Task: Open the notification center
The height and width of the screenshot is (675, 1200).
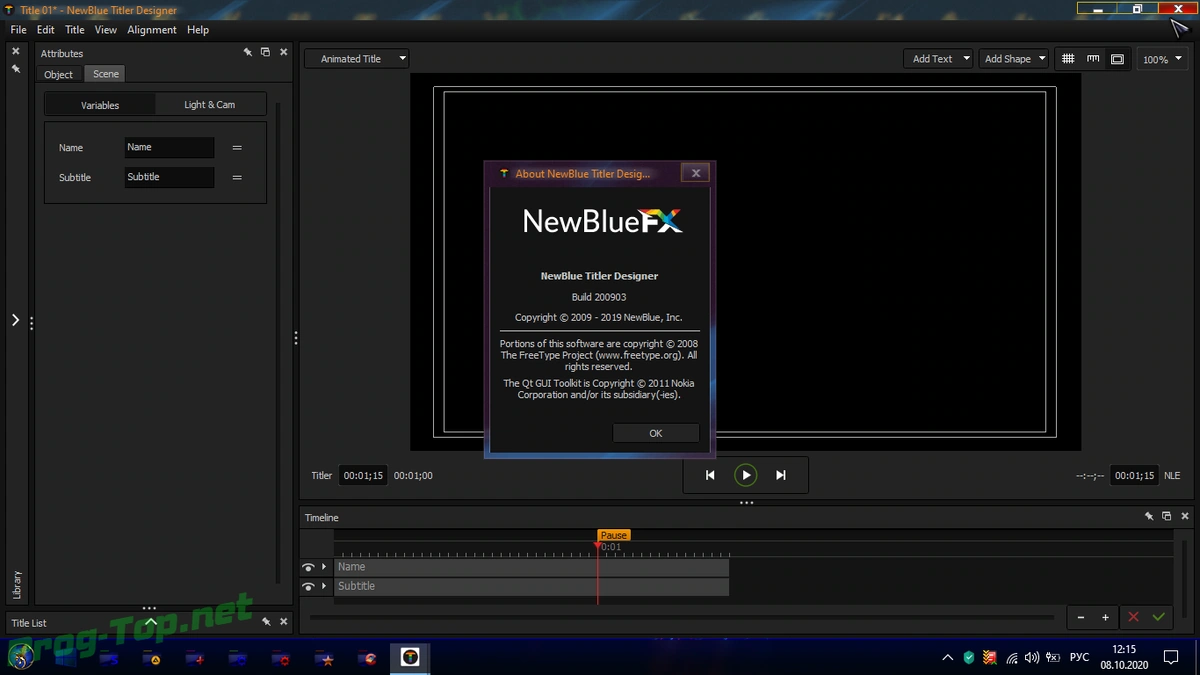Action: point(1171,658)
